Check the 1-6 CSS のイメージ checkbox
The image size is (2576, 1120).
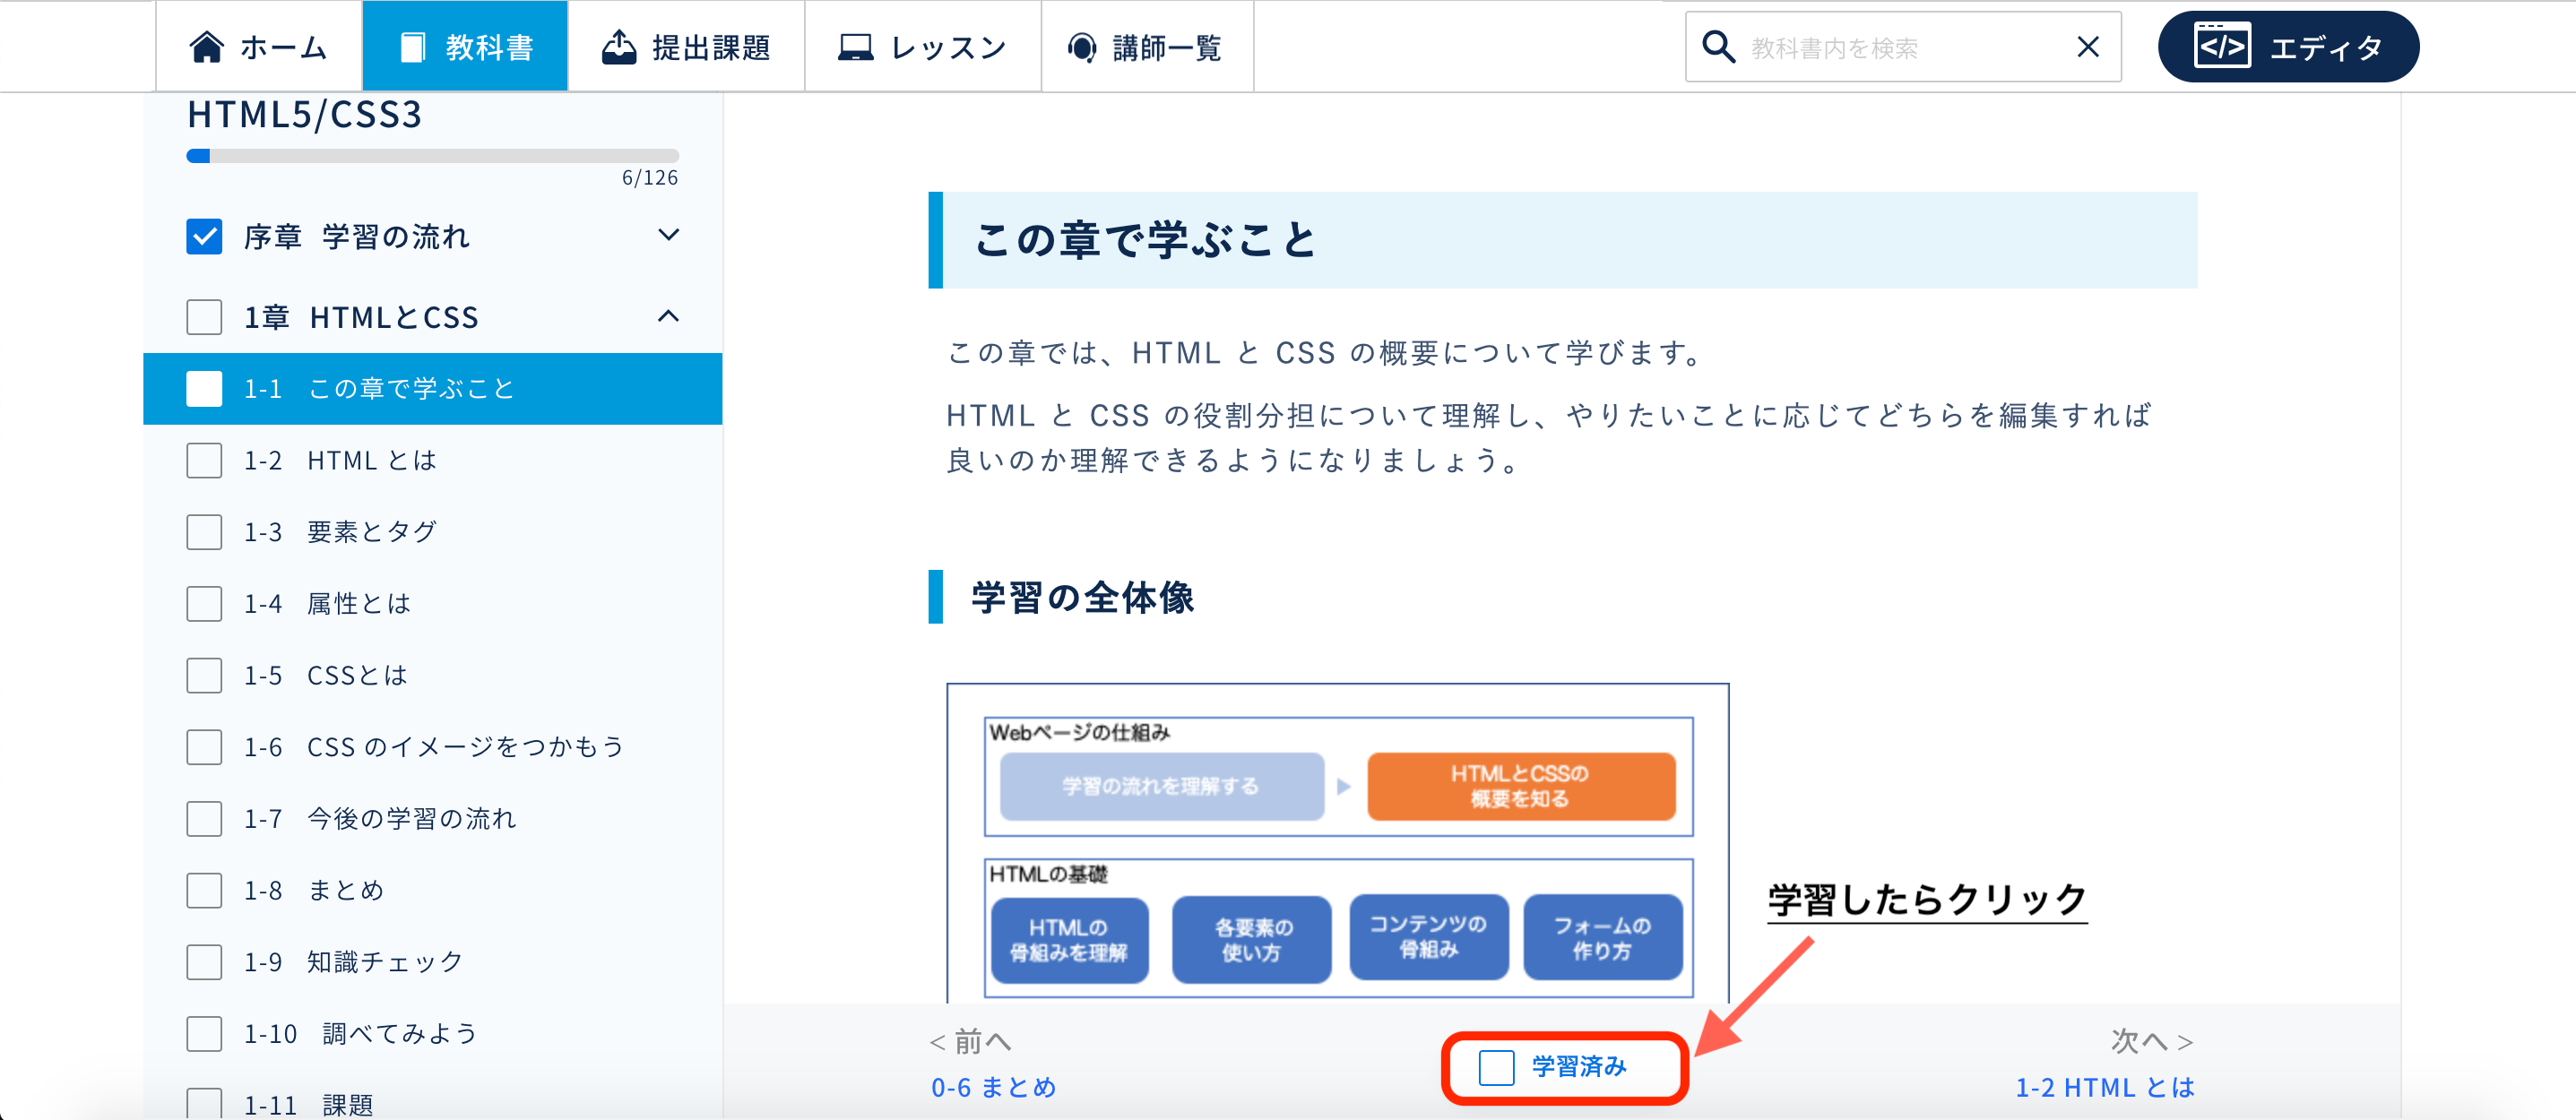[204, 747]
